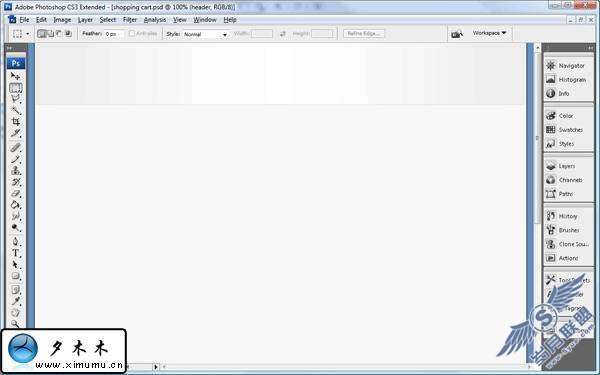Open the Filter menu
The height and width of the screenshot is (375, 600).
[130, 20]
